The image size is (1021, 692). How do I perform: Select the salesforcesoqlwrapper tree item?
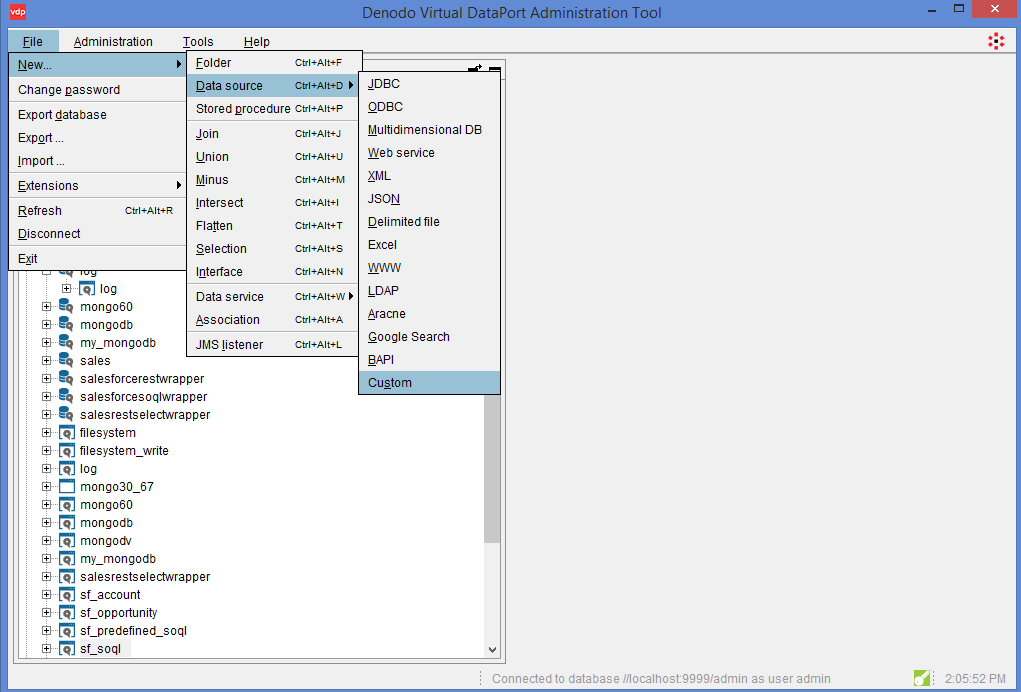click(143, 396)
